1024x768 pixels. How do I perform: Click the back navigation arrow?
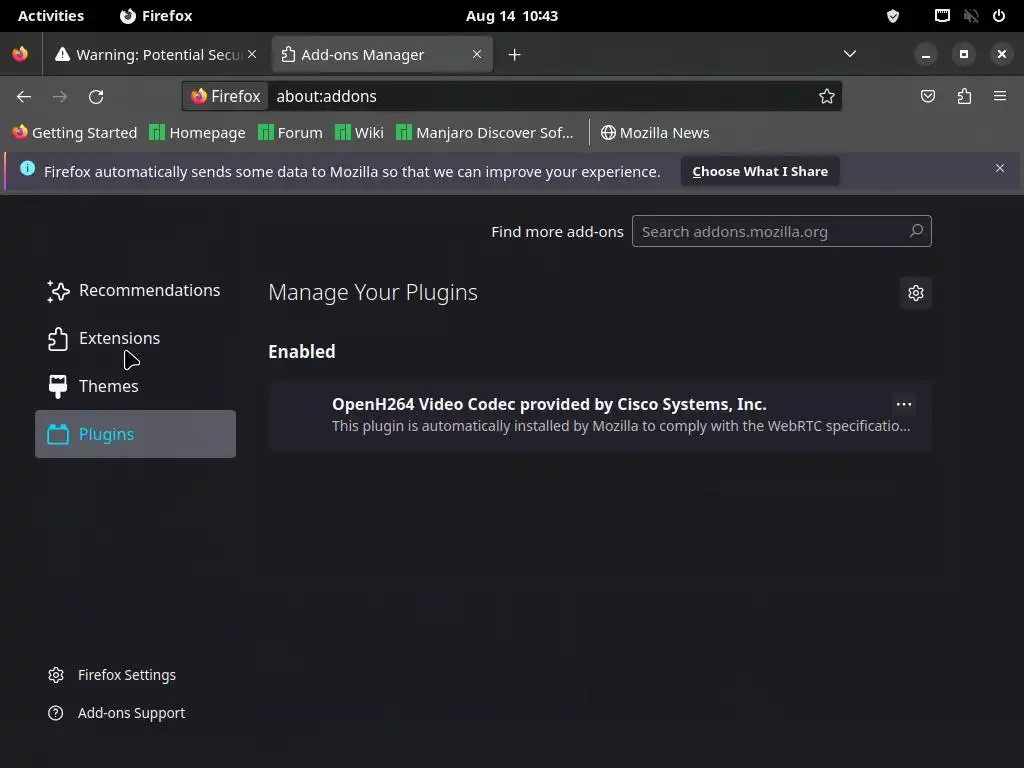(x=24, y=97)
